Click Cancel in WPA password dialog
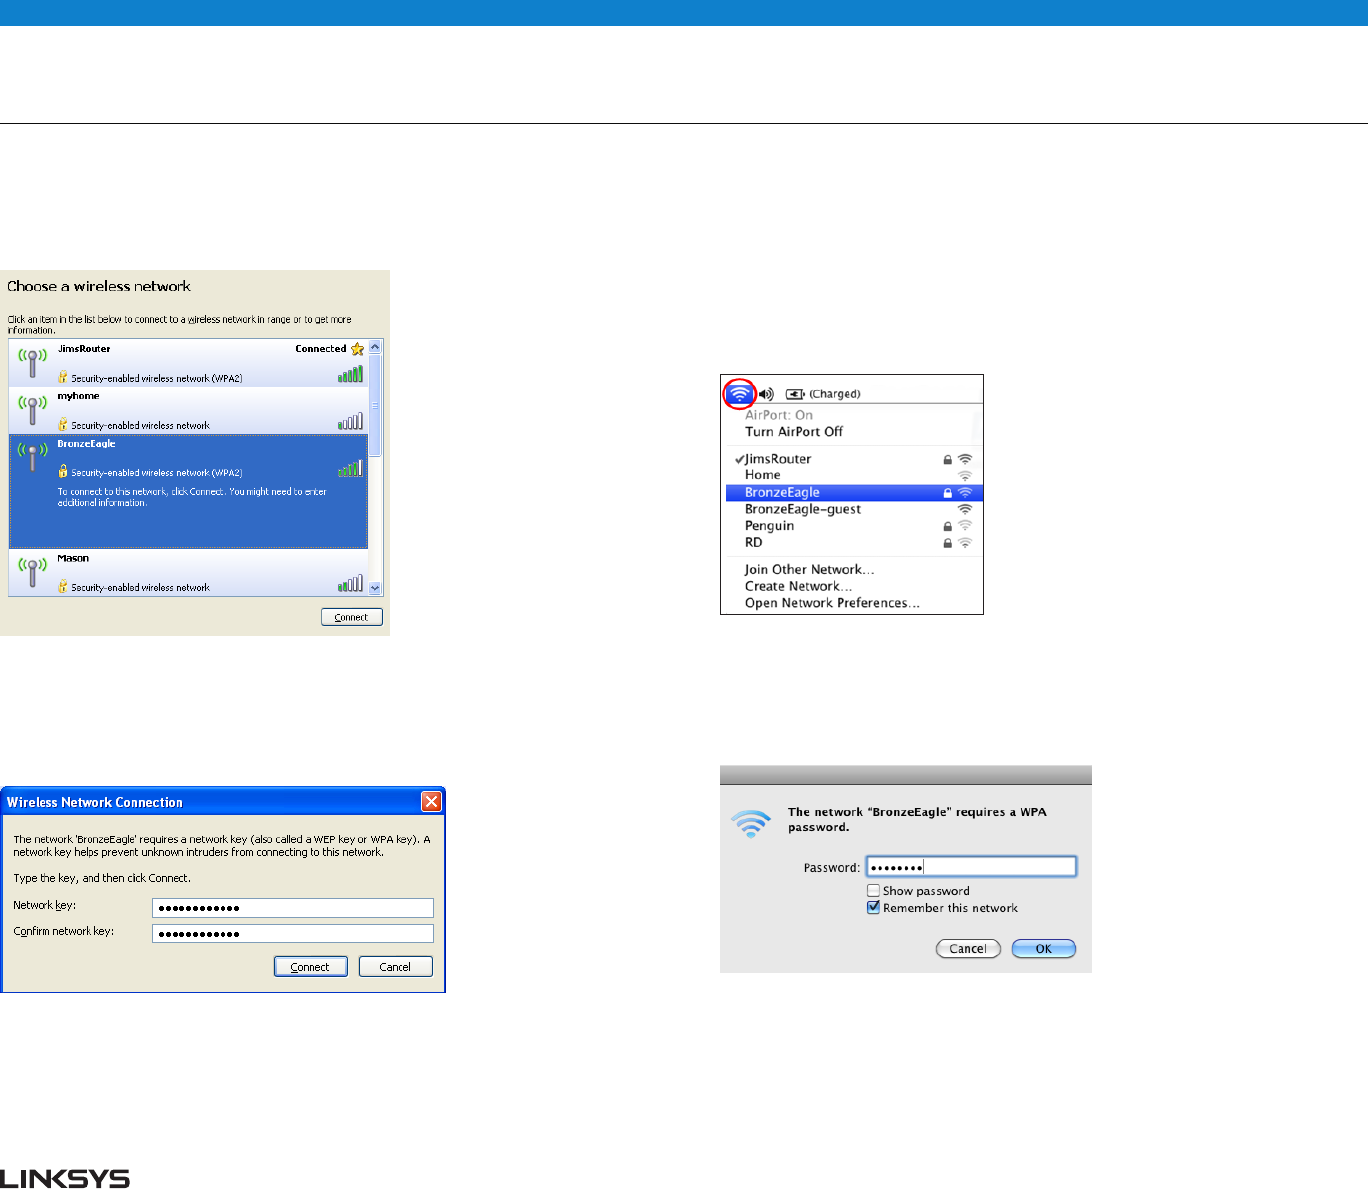The height and width of the screenshot is (1189, 1368). pos(968,949)
